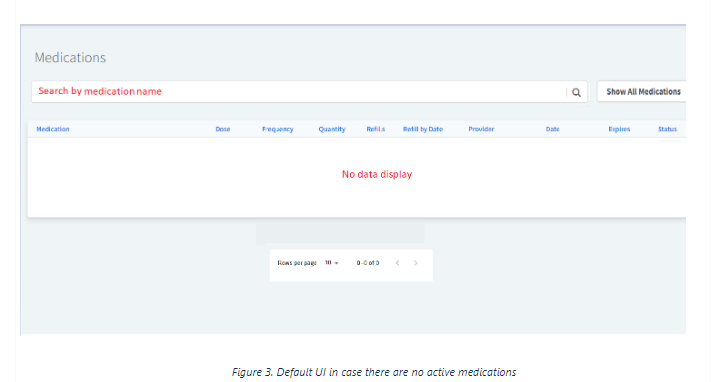Sort by the Frequency column header
716x382 pixels.
(x=278, y=129)
